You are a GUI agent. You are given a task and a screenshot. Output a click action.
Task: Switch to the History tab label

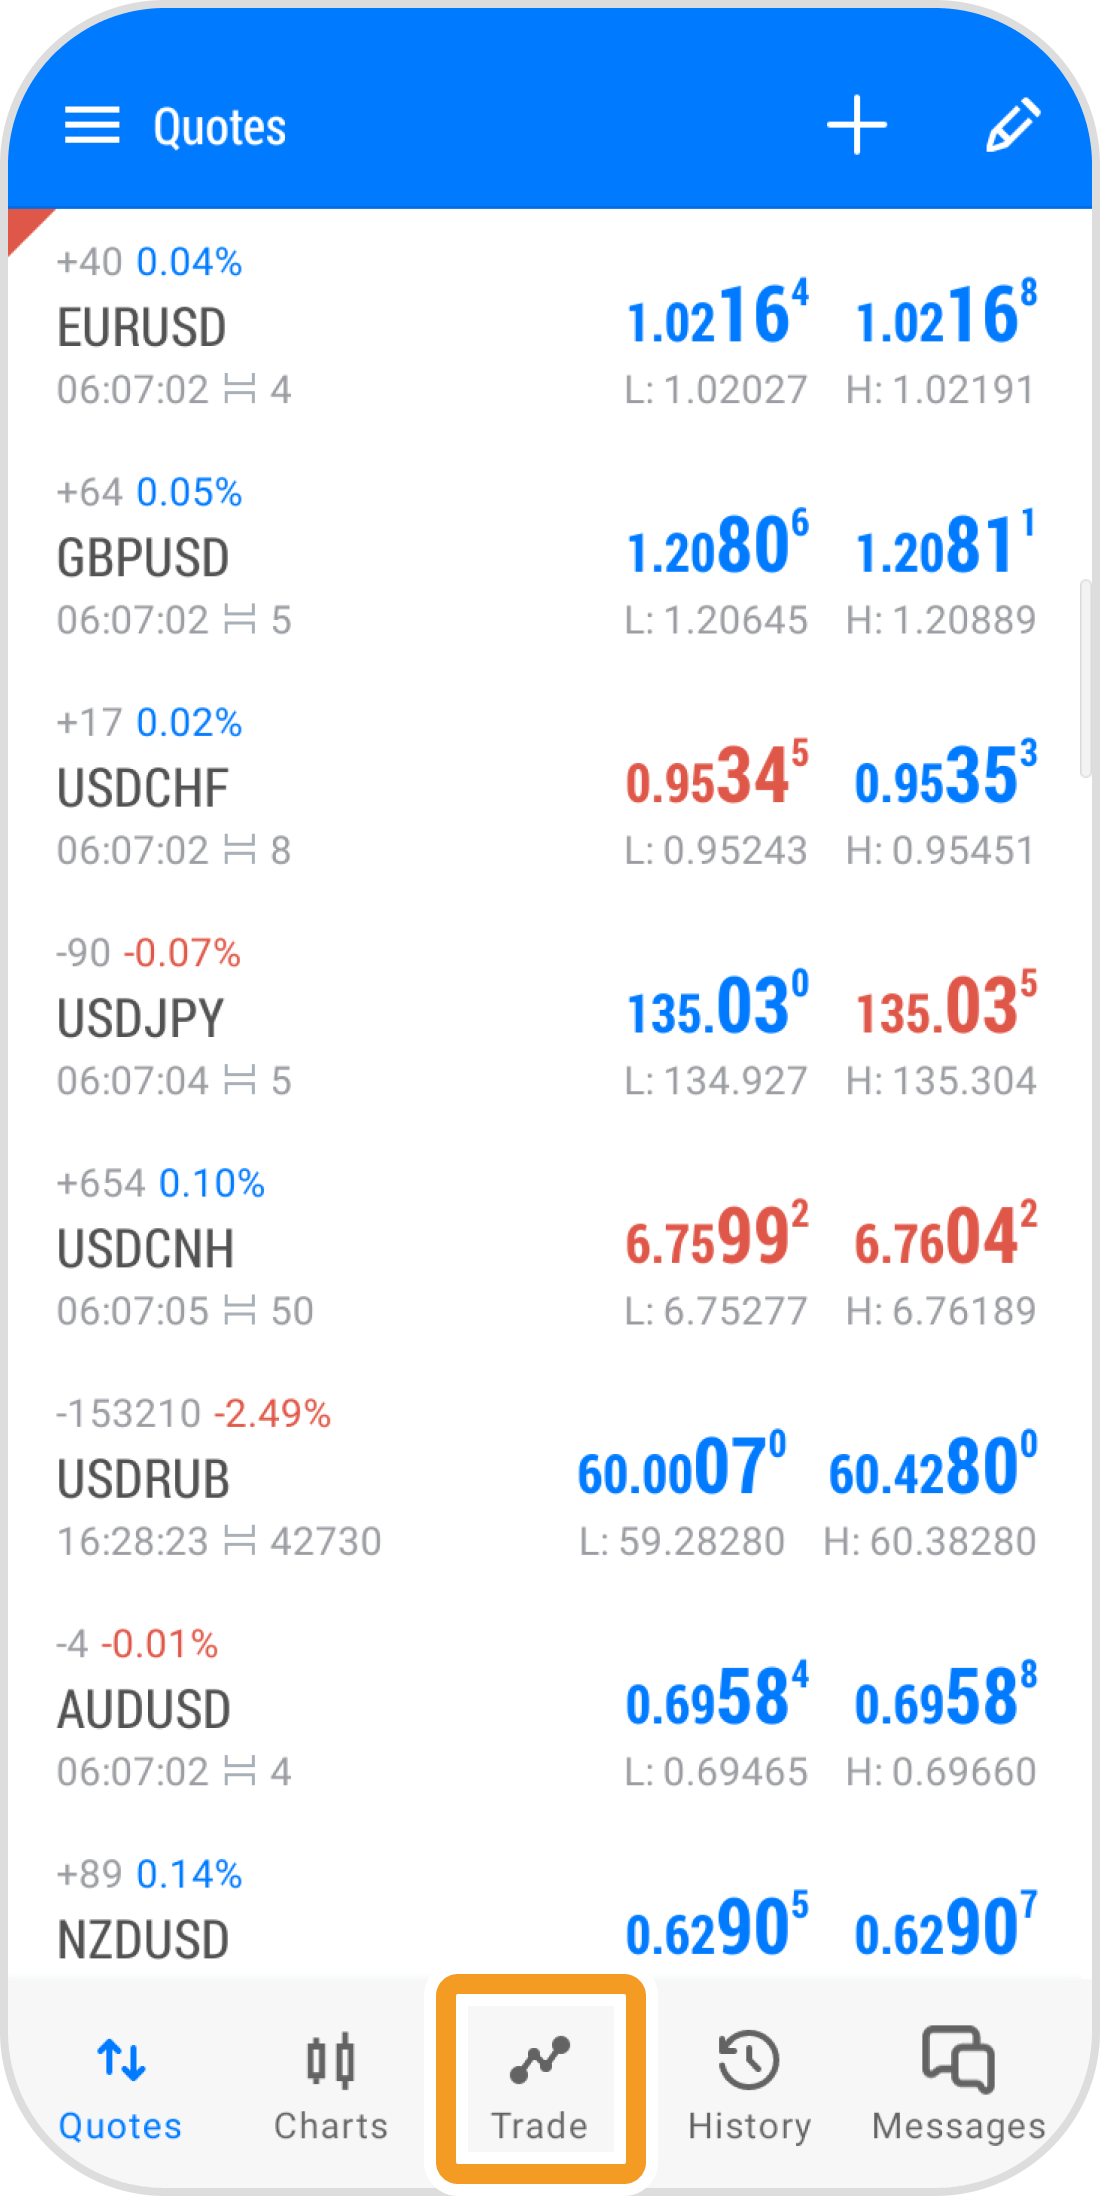pyautogui.click(x=749, y=2126)
